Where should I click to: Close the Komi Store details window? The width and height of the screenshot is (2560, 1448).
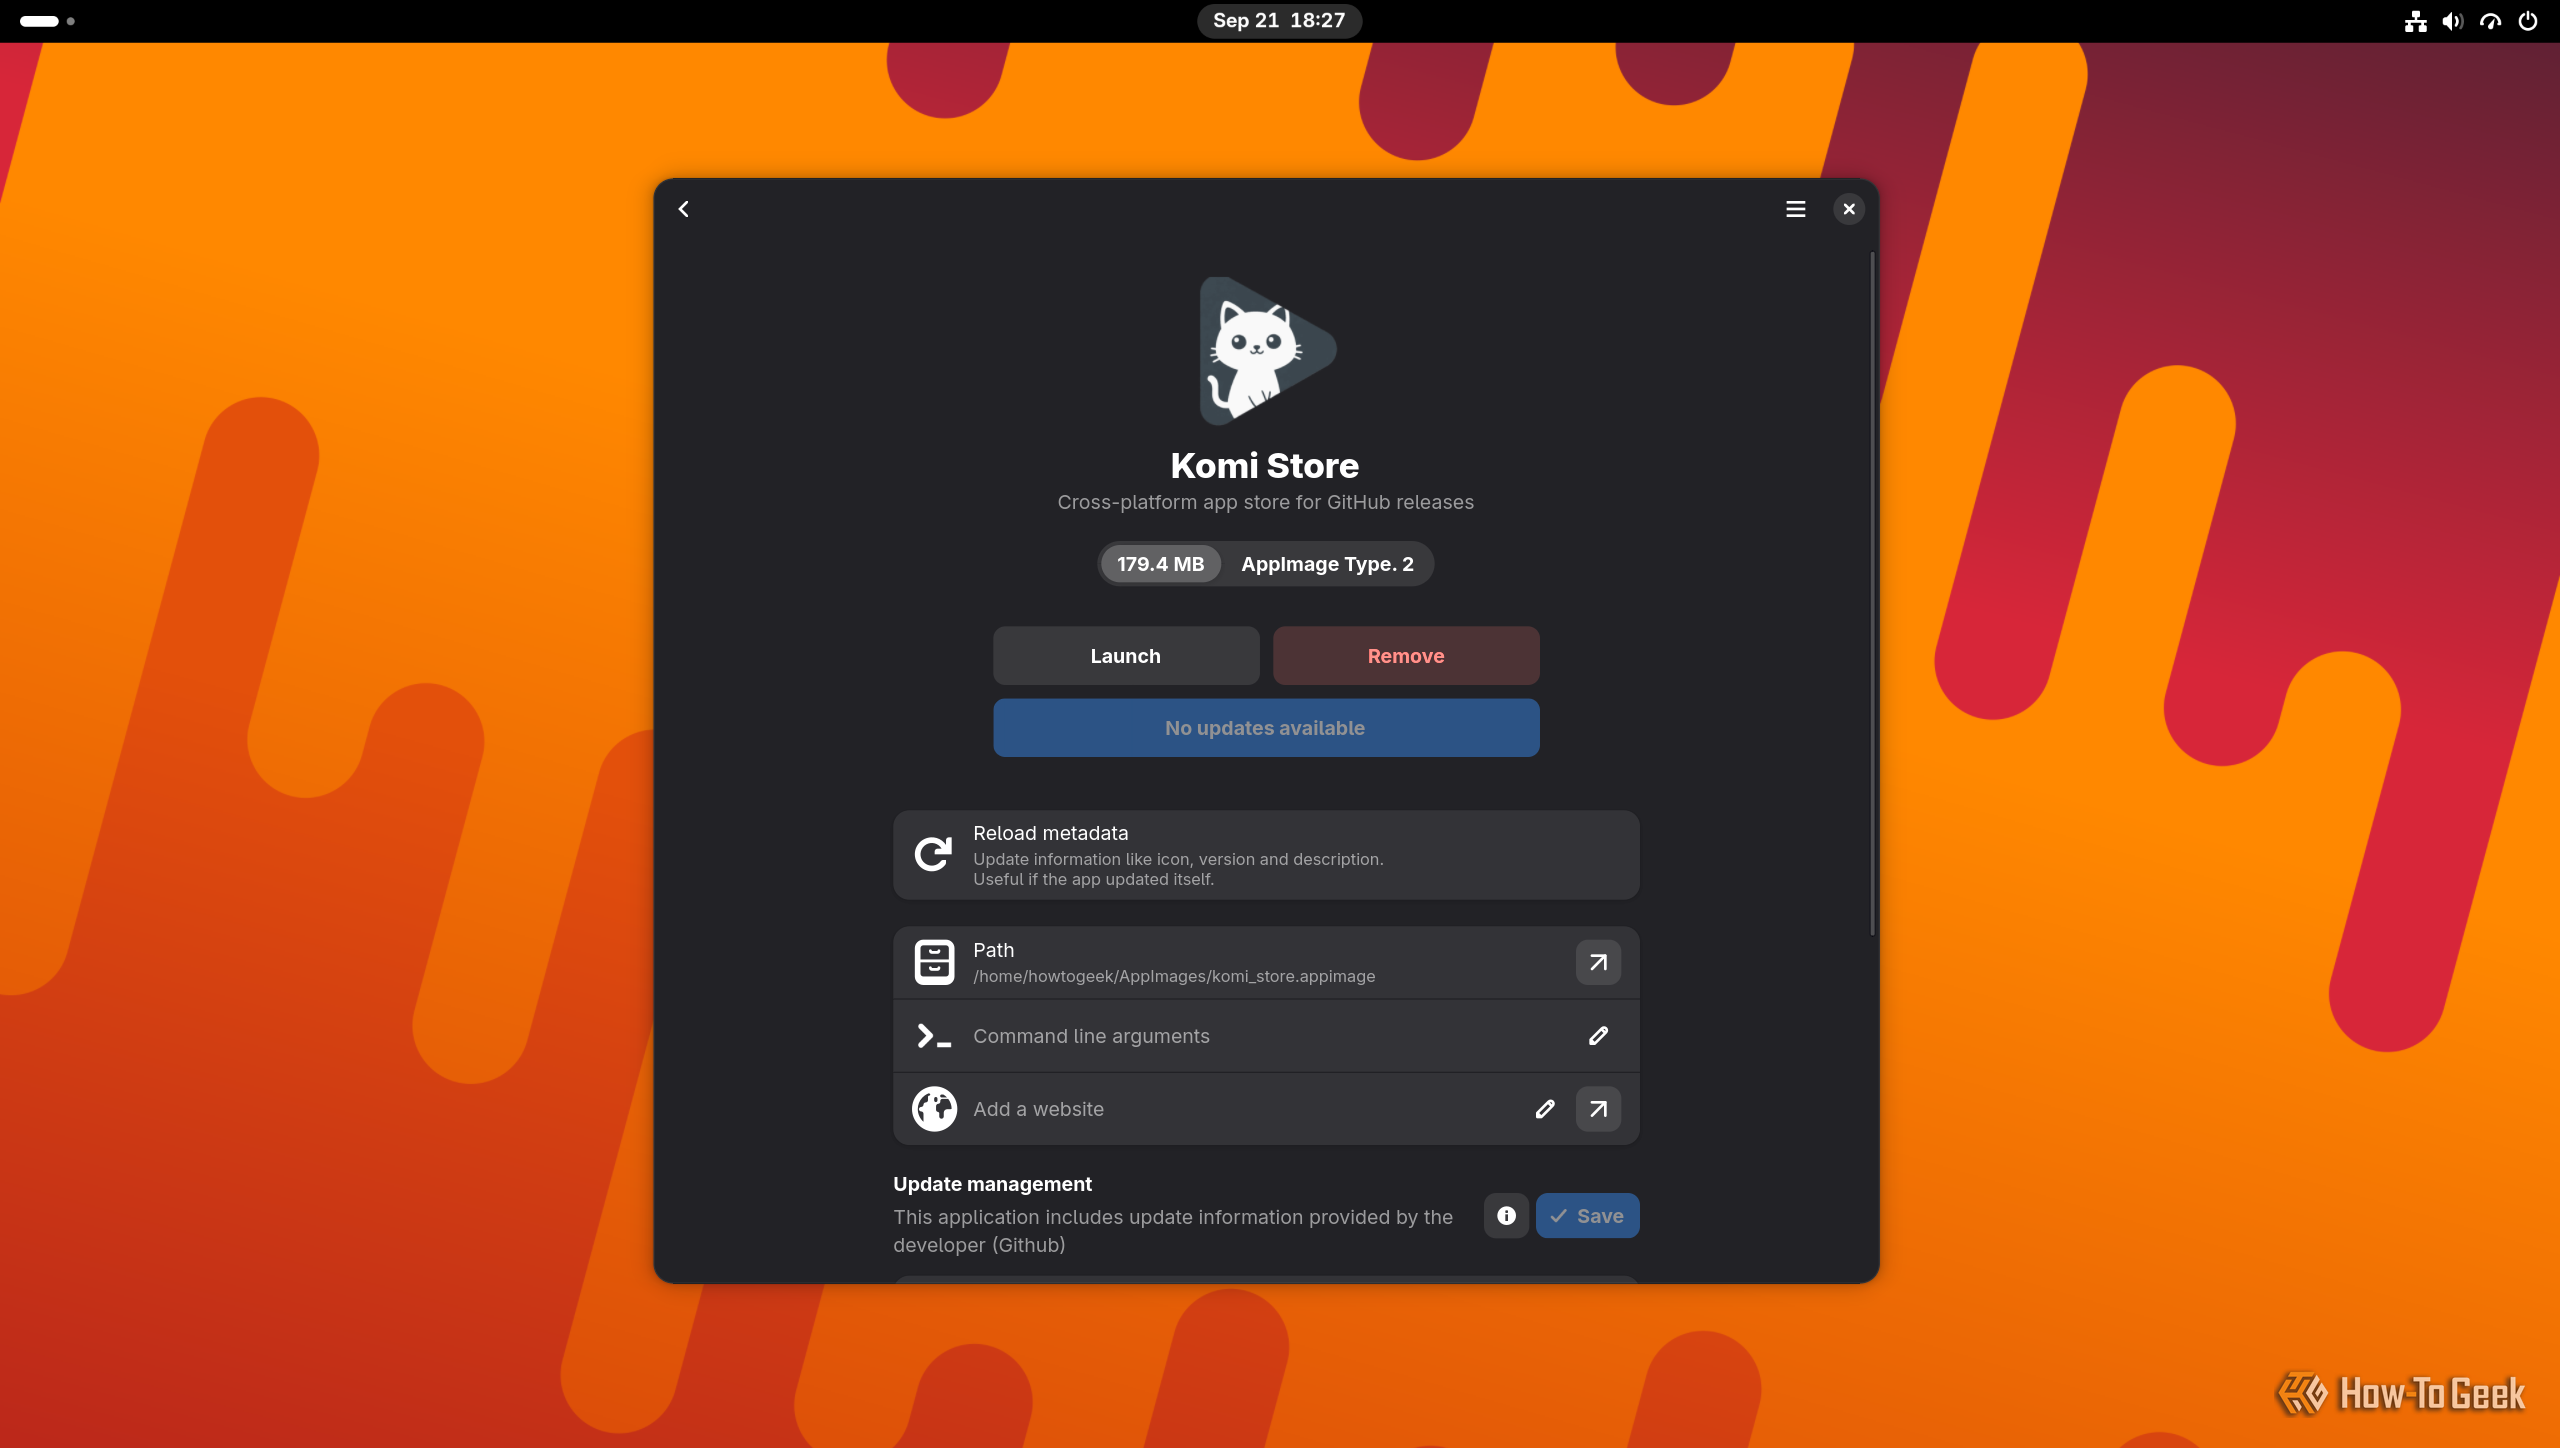[1849, 209]
